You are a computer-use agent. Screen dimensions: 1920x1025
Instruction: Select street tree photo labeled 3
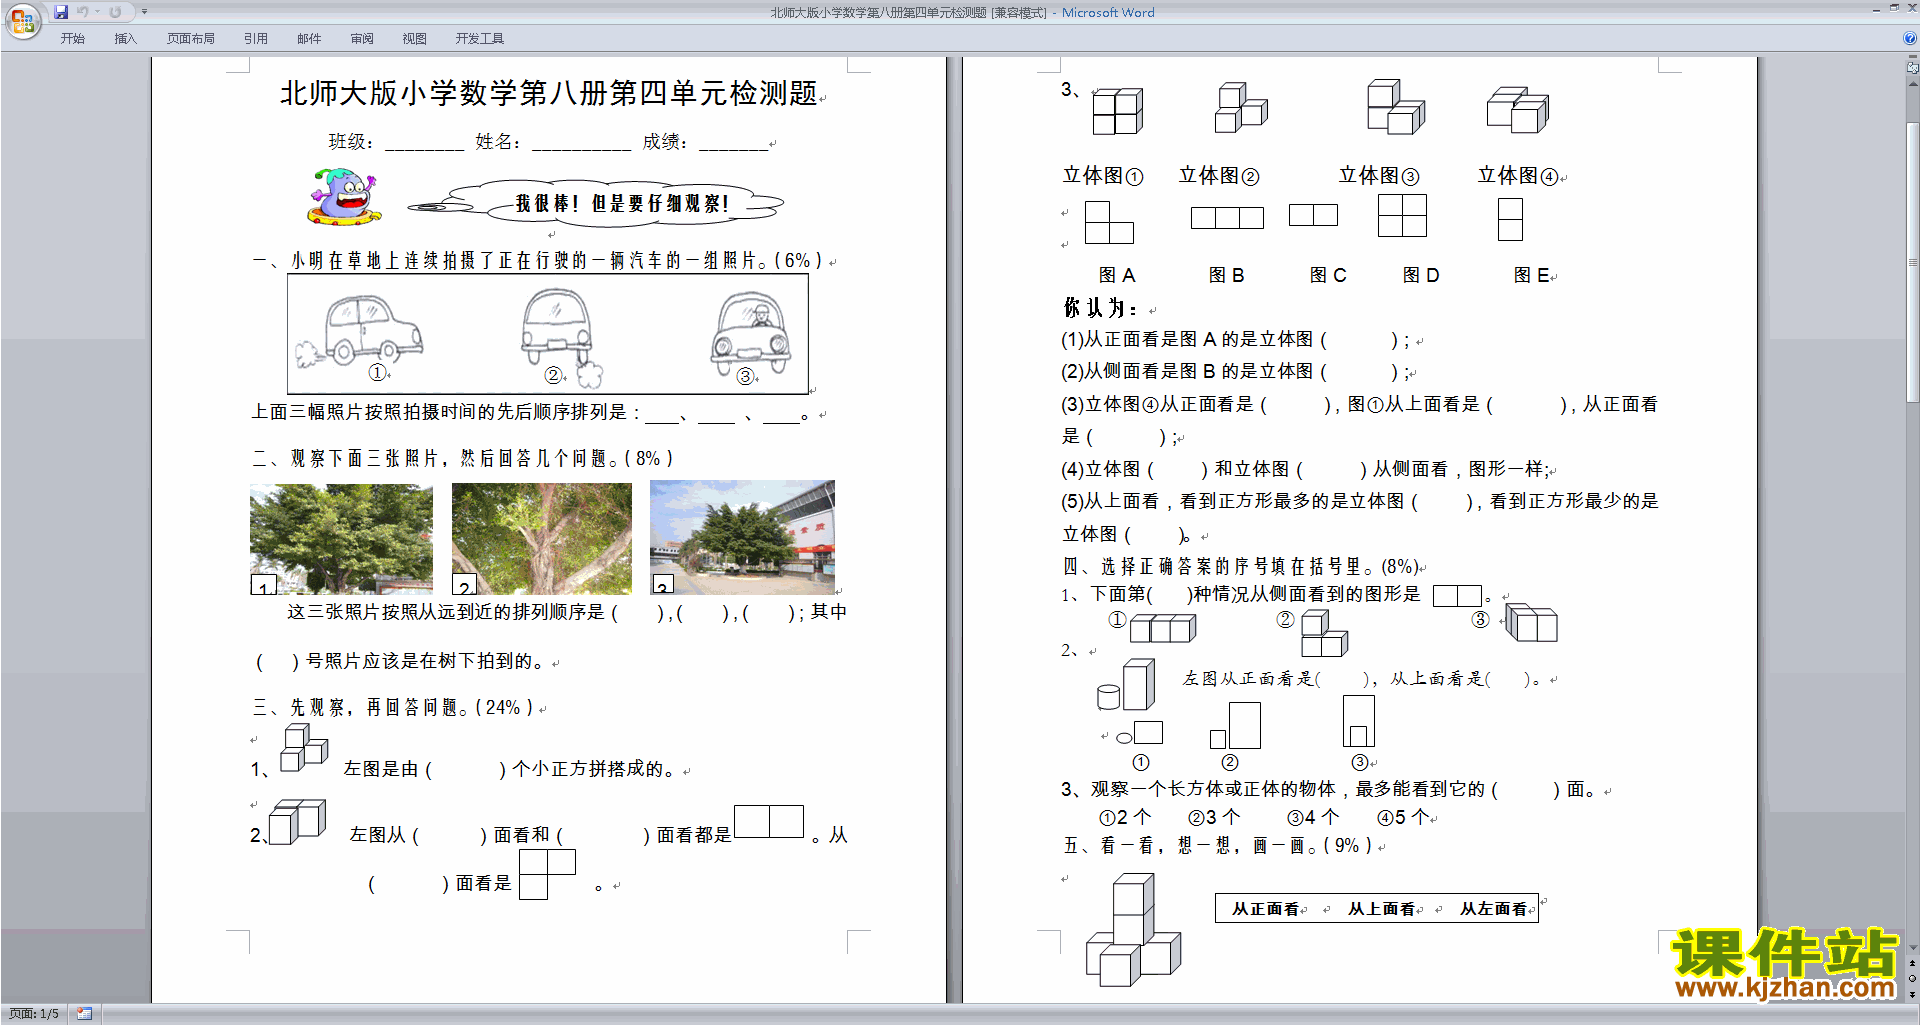coord(742,537)
